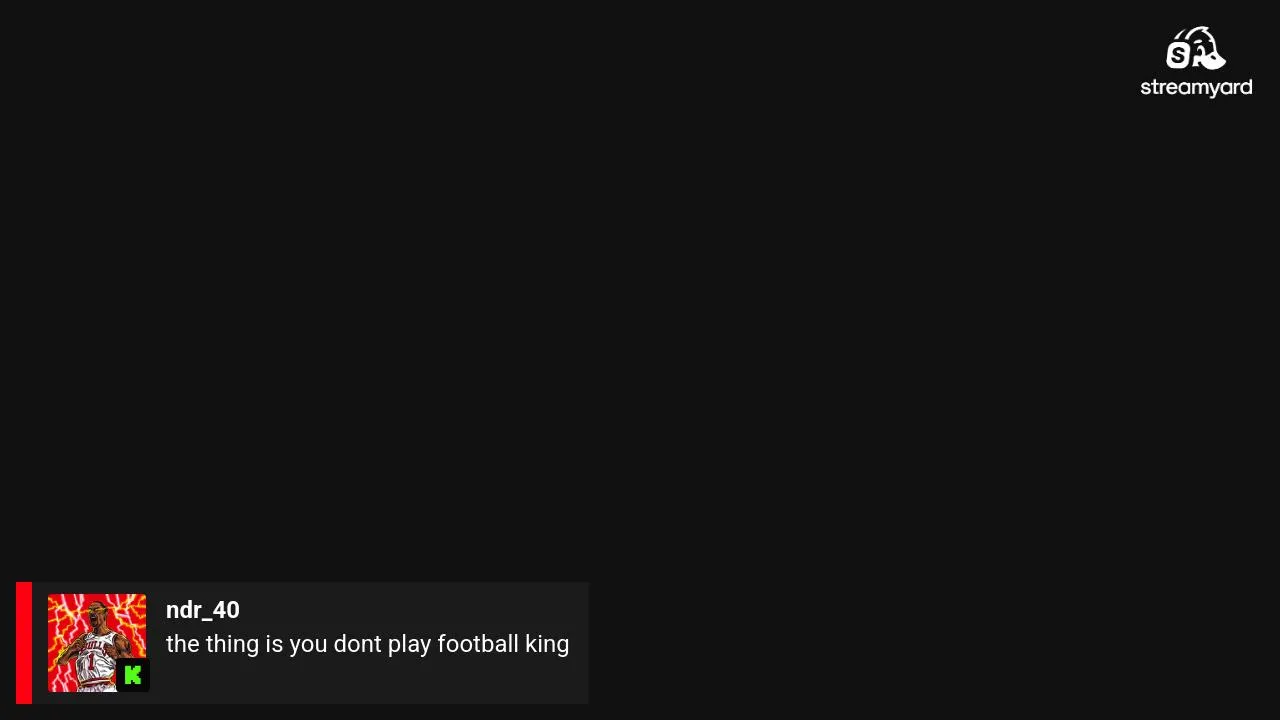Click the word 'you' in the comment
1280x720 pixels.
308,644
